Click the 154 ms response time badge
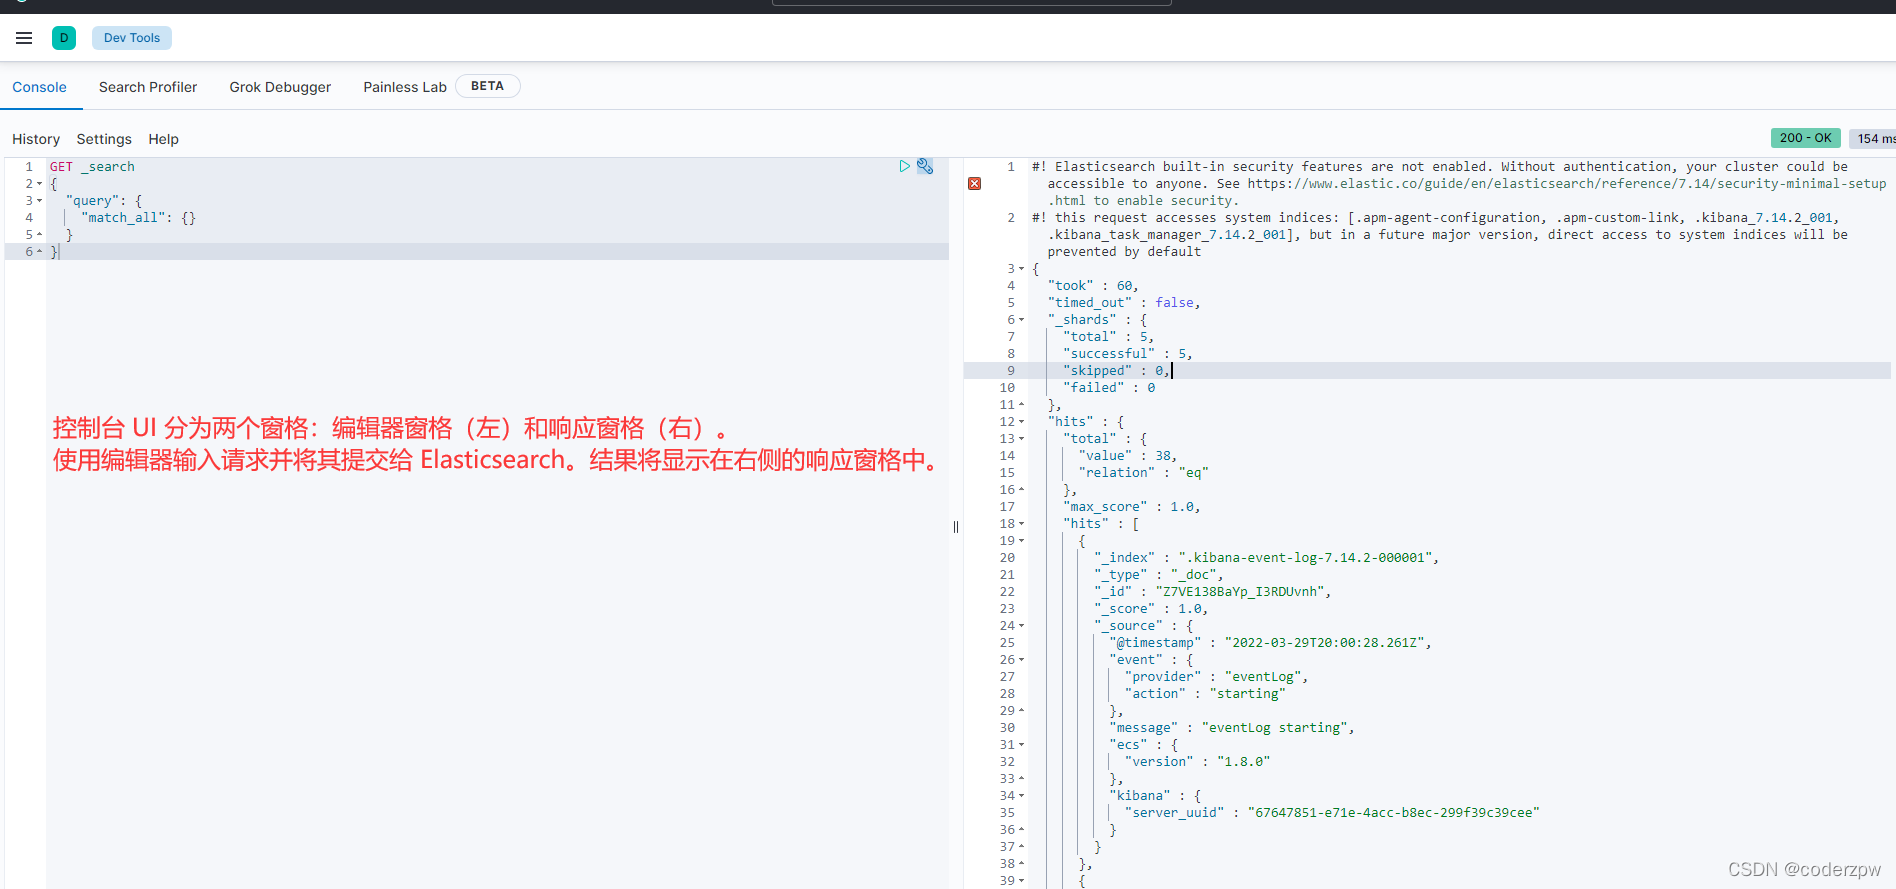 pyautogui.click(x=1873, y=138)
